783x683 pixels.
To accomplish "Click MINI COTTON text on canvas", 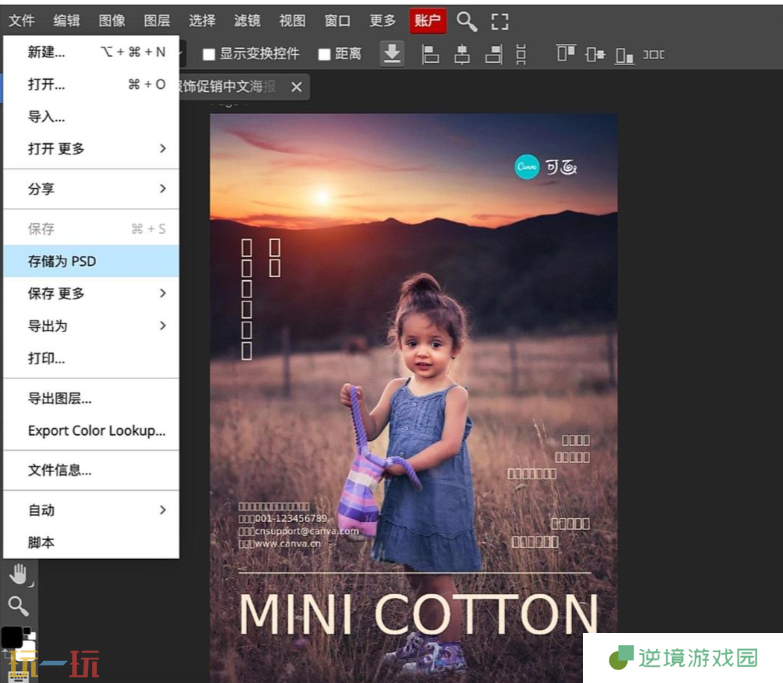I will pyautogui.click(x=418, y=615).
